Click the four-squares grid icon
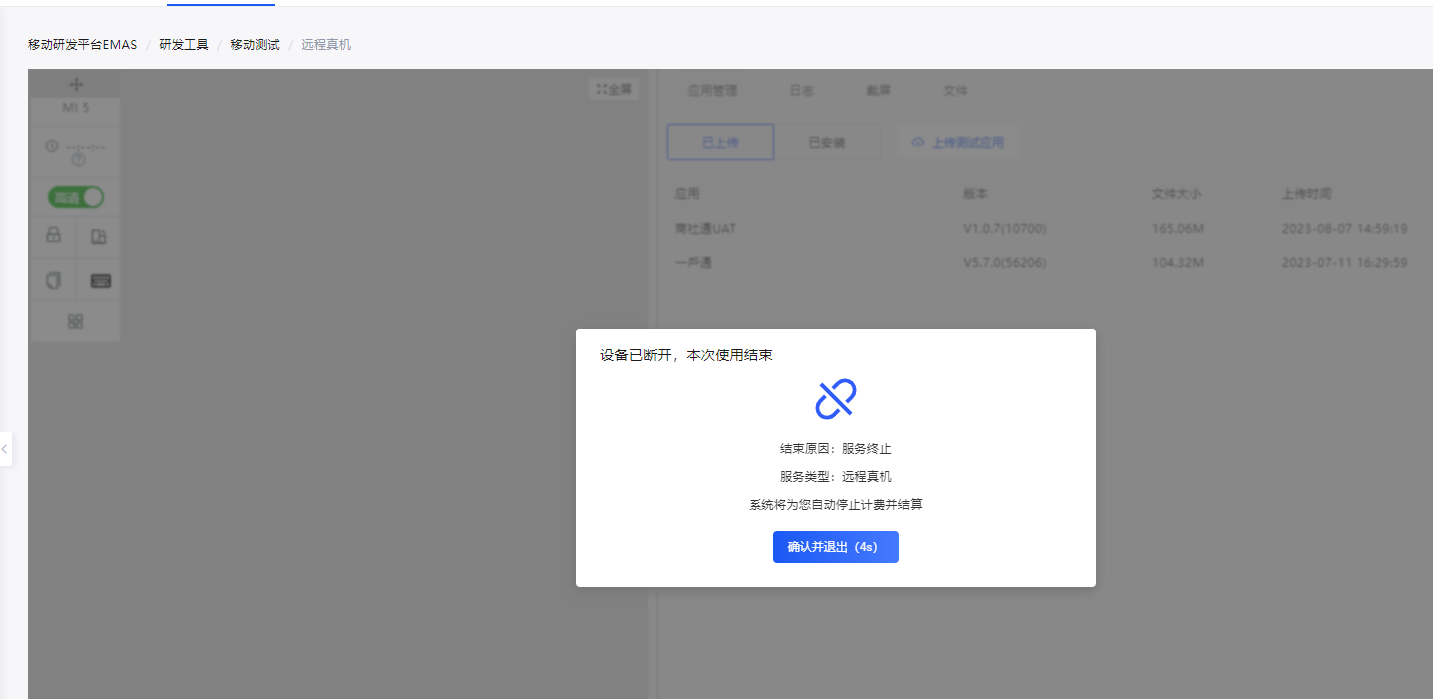 coord(76,322)
